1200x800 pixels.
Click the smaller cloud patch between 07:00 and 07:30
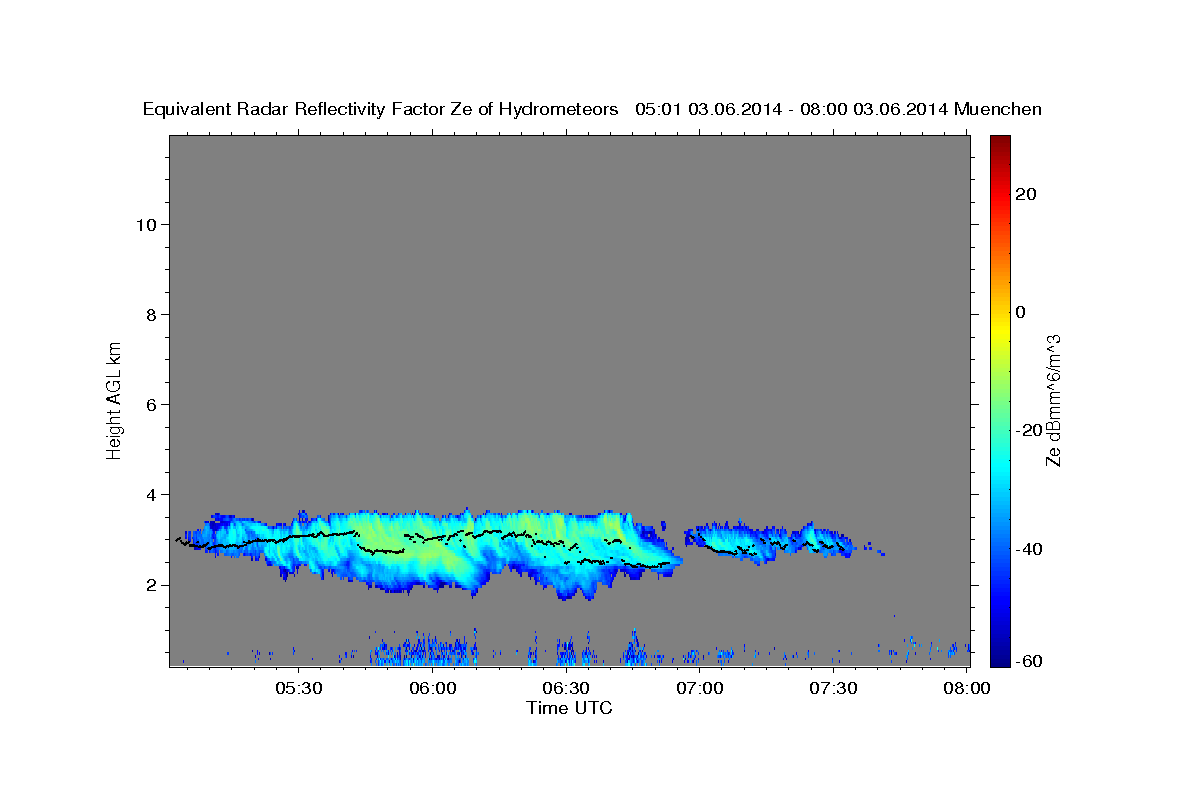pyautogui.click(x=768, y=541)
